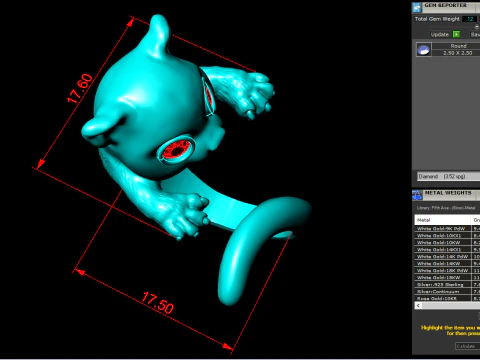Click the Calculate button in Metal Weights

tap(467, 346)
